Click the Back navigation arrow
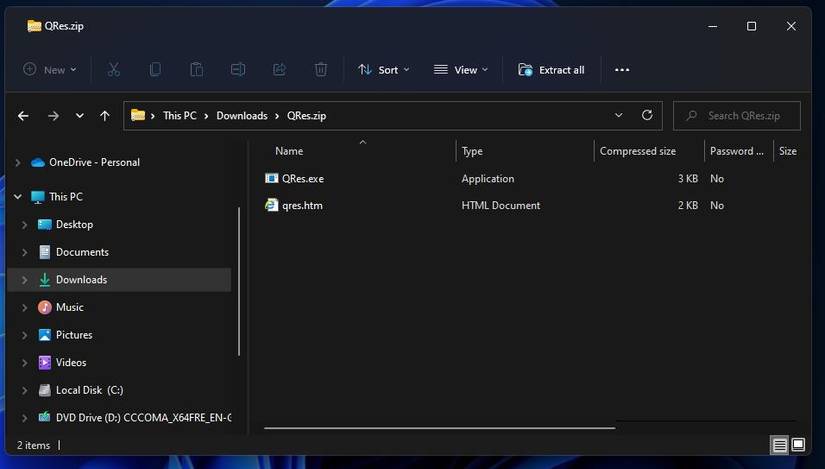The height and width of the screenshot is (469, 825). pyautogui.click(x=23, y=116)
